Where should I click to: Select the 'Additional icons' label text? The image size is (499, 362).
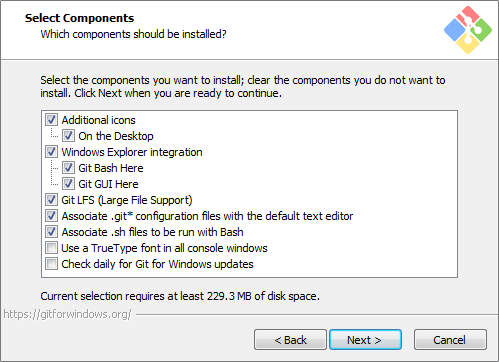99,120
